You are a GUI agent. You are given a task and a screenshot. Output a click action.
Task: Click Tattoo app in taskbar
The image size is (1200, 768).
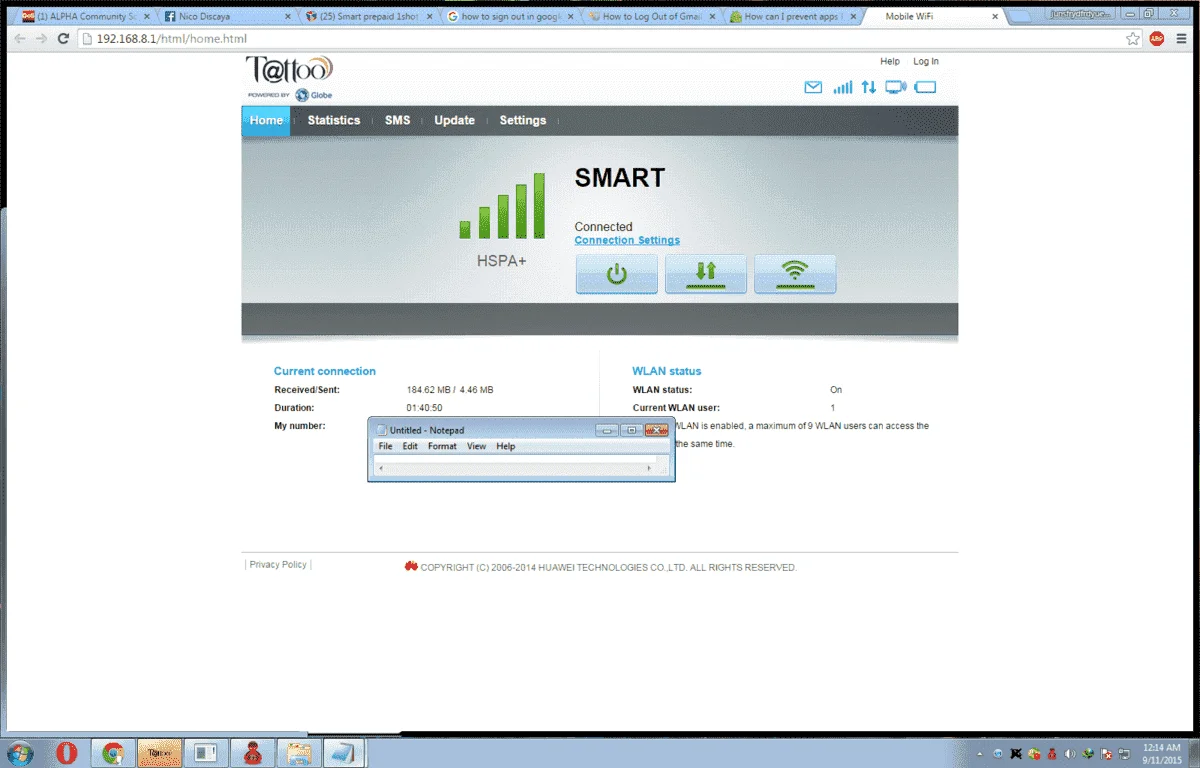[159, 753]
